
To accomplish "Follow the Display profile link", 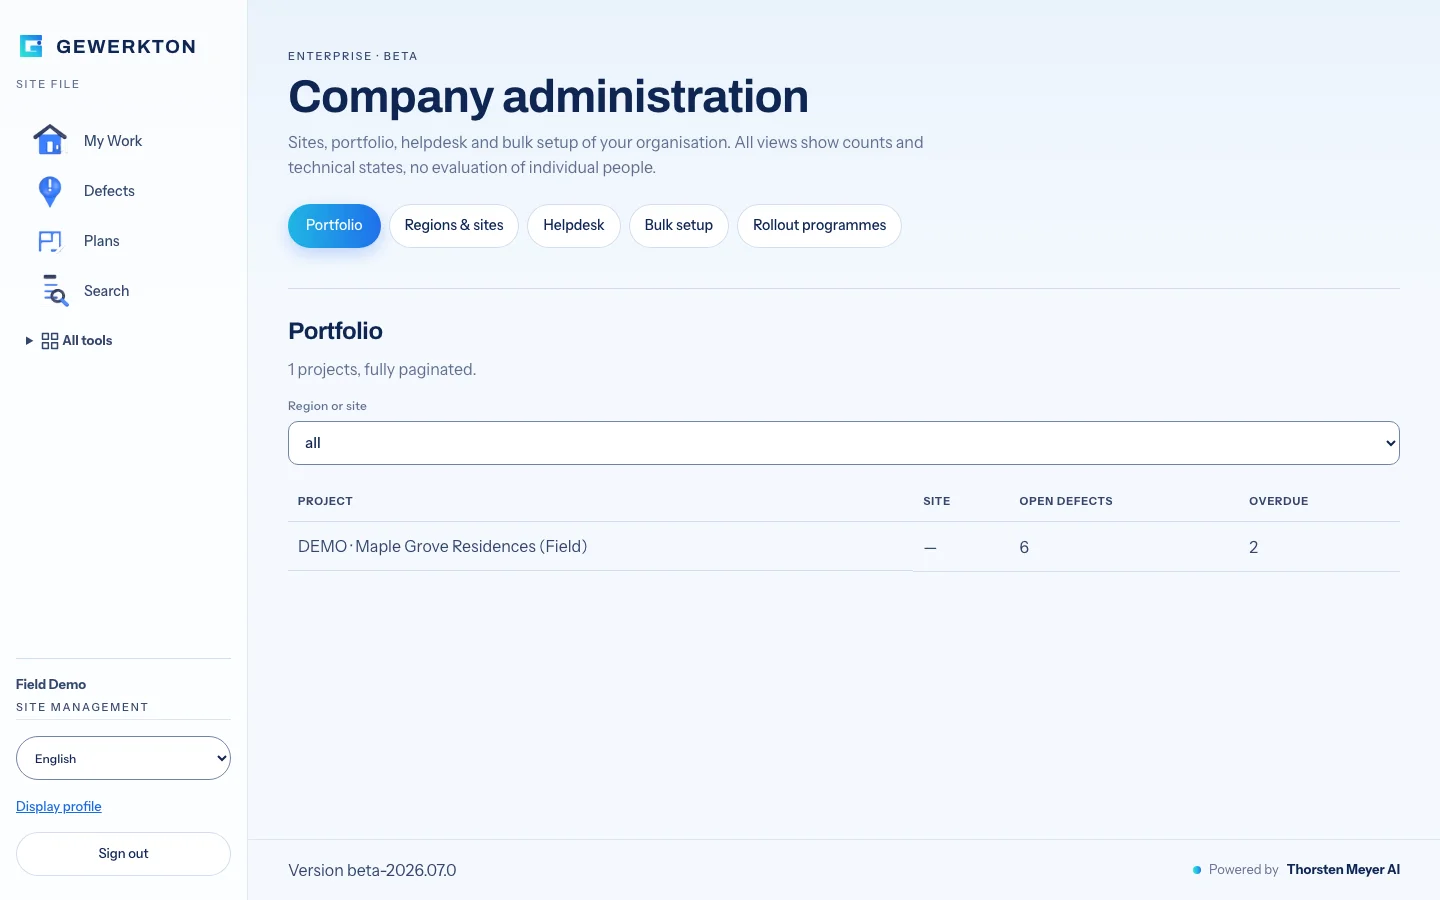I will (x=59, y=806).
